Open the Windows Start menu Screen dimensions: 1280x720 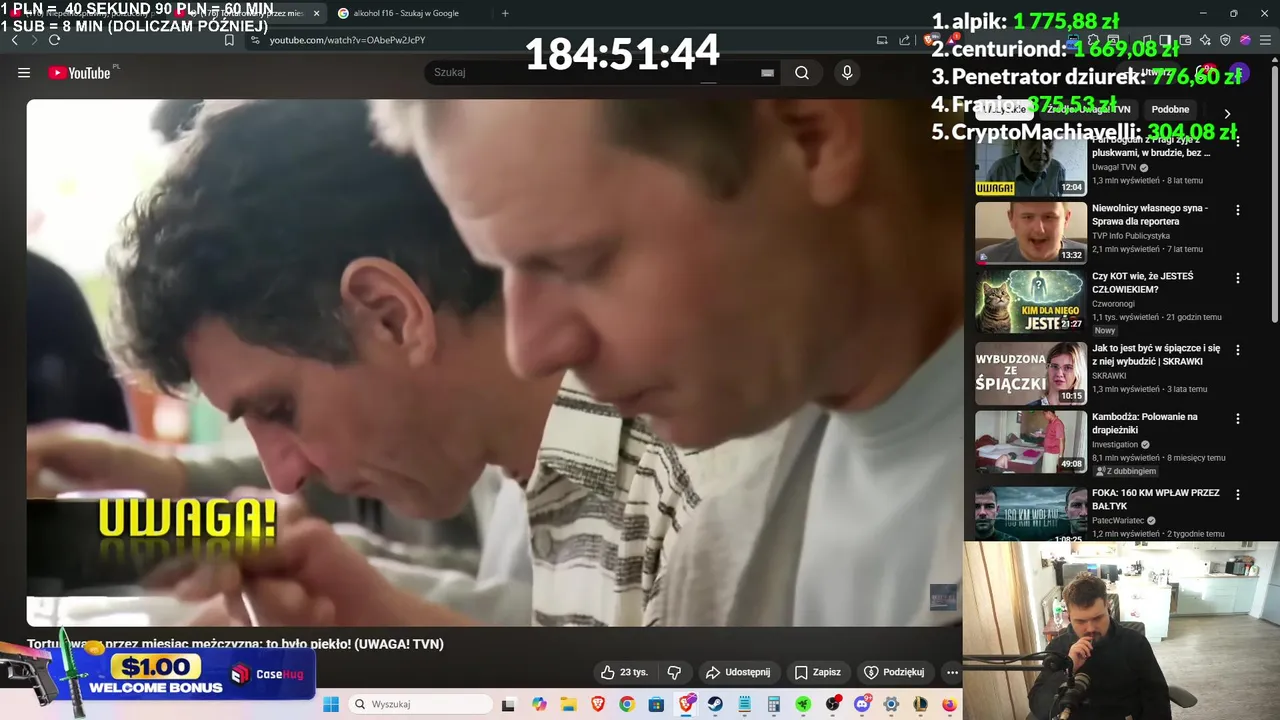331,704
